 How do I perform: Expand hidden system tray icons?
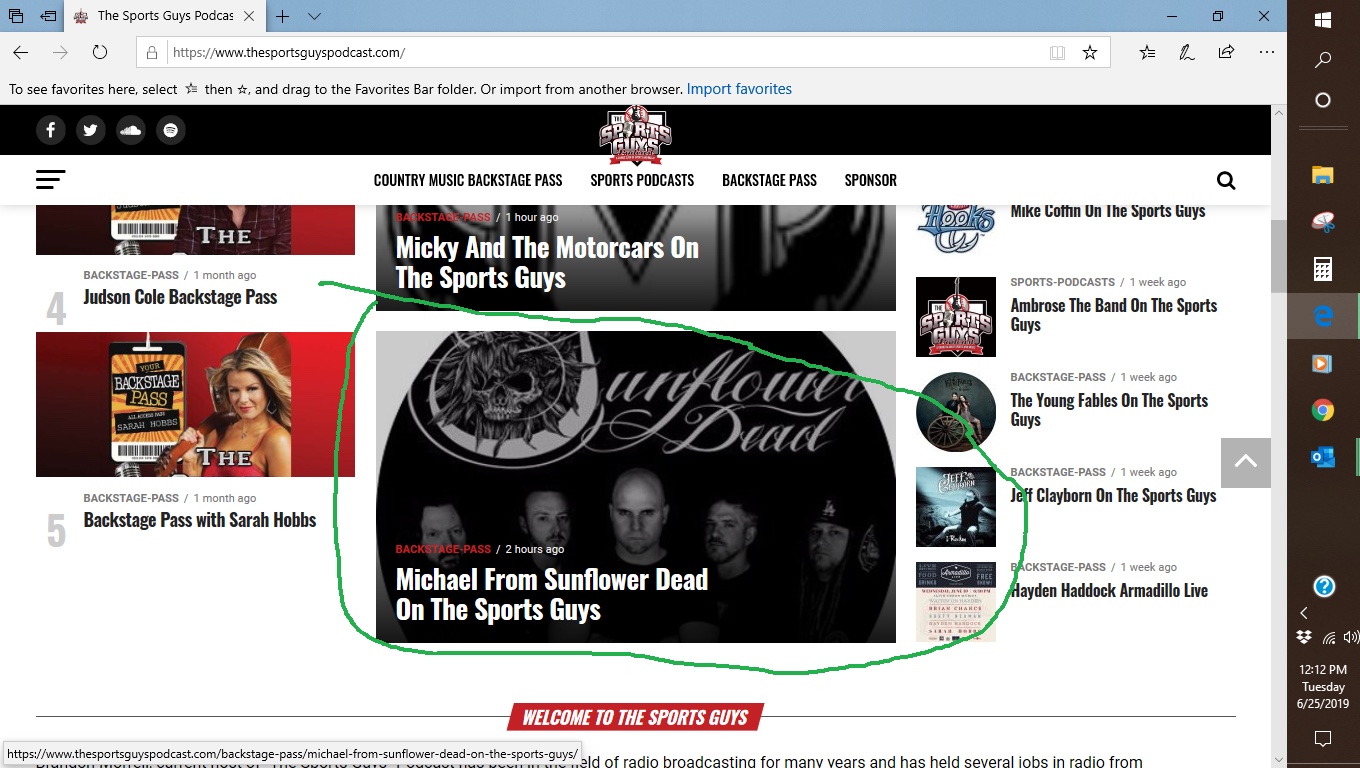pos(1303,613)
